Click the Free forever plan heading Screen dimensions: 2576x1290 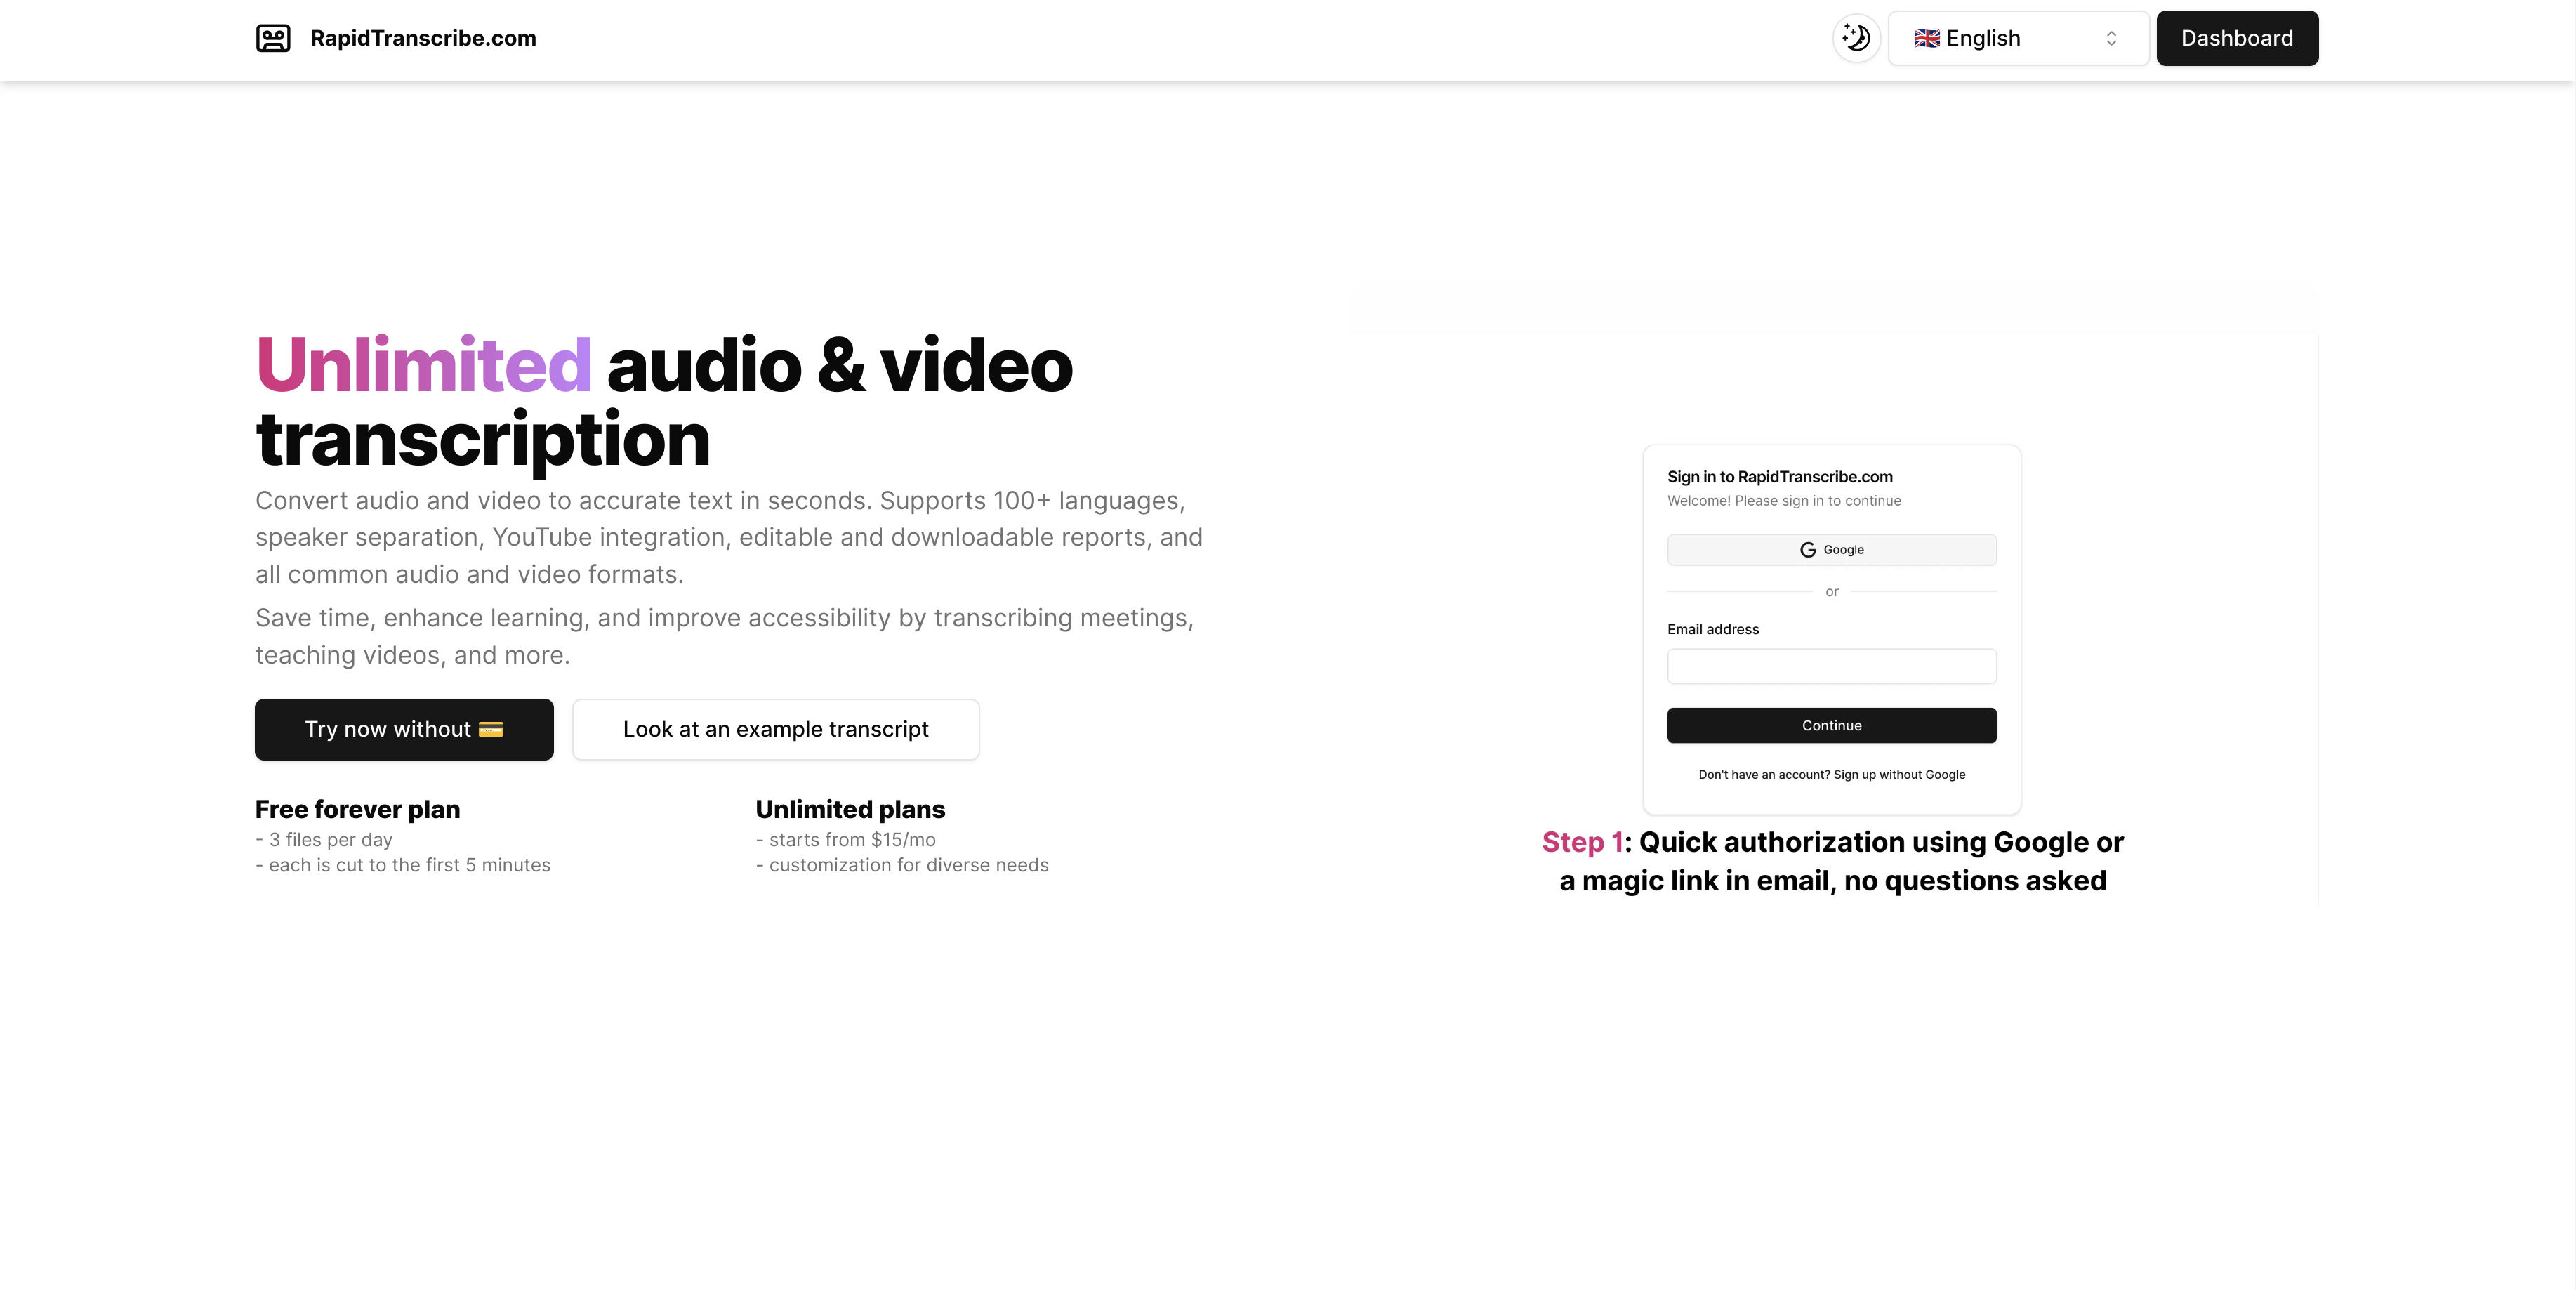tap(357, 809)
